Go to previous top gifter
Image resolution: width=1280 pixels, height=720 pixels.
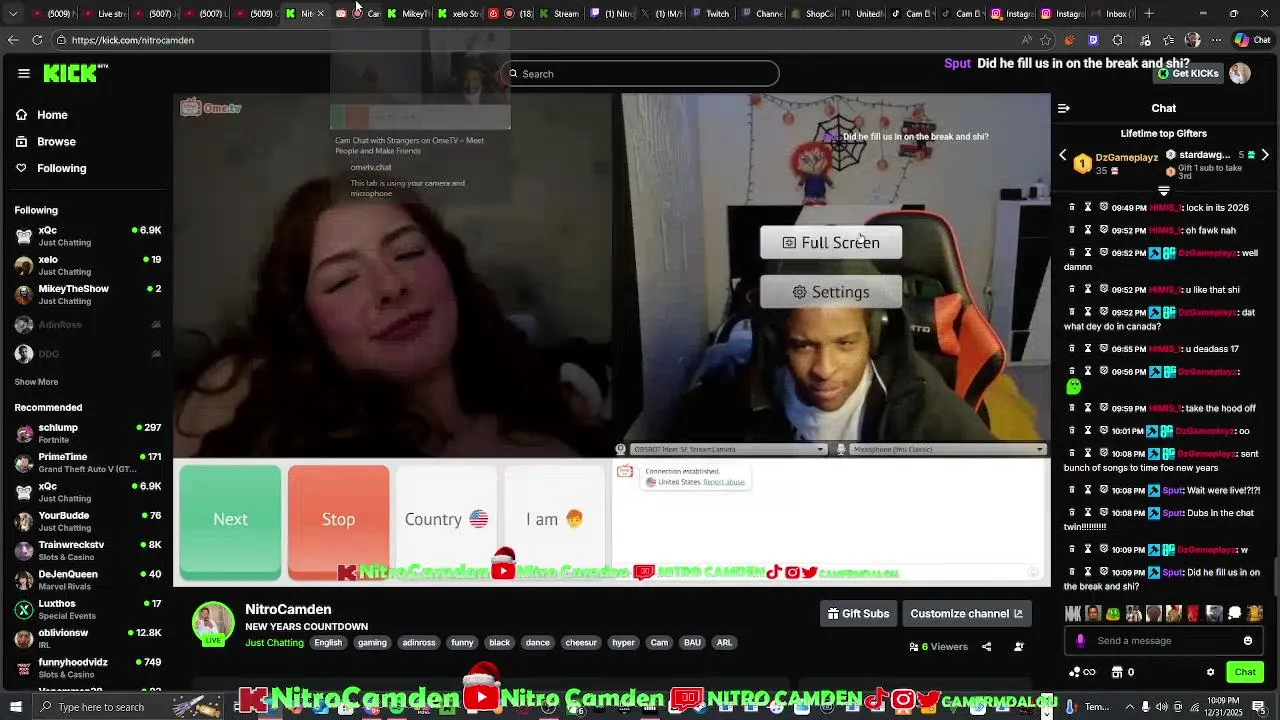click(x=1063, y=155)
